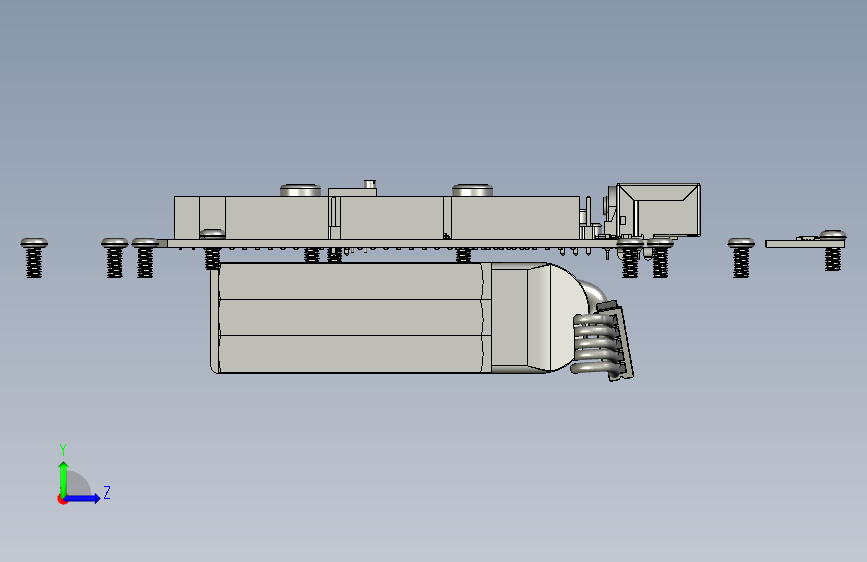Select the right round button cap atop the housing
The width and height of the screenshot is (867, 562).
[x=472, y=190]
